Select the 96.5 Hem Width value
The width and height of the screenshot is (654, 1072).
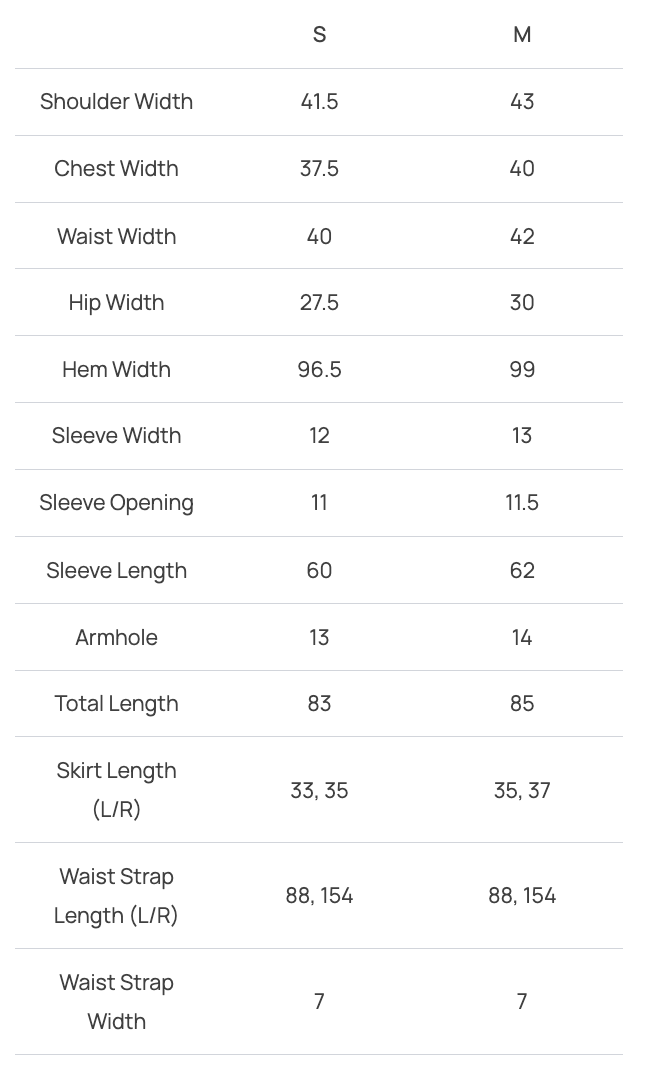pos(319,369)
